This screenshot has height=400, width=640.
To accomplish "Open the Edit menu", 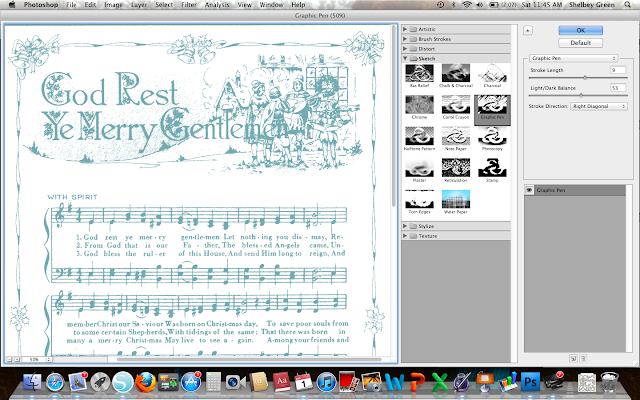I will (90, 5).
